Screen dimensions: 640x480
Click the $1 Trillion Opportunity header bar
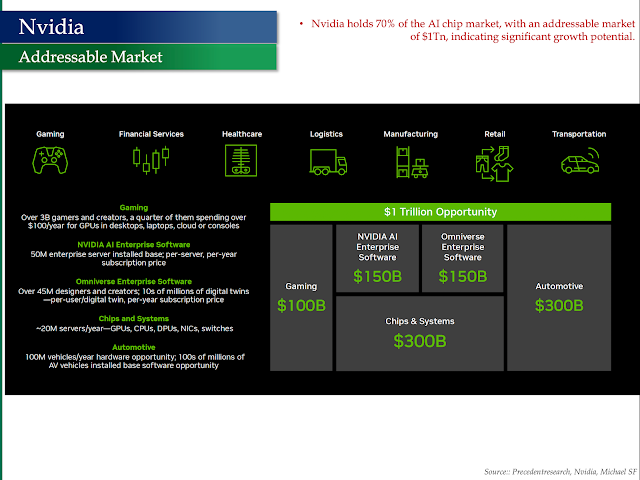[x=440, y=212]
